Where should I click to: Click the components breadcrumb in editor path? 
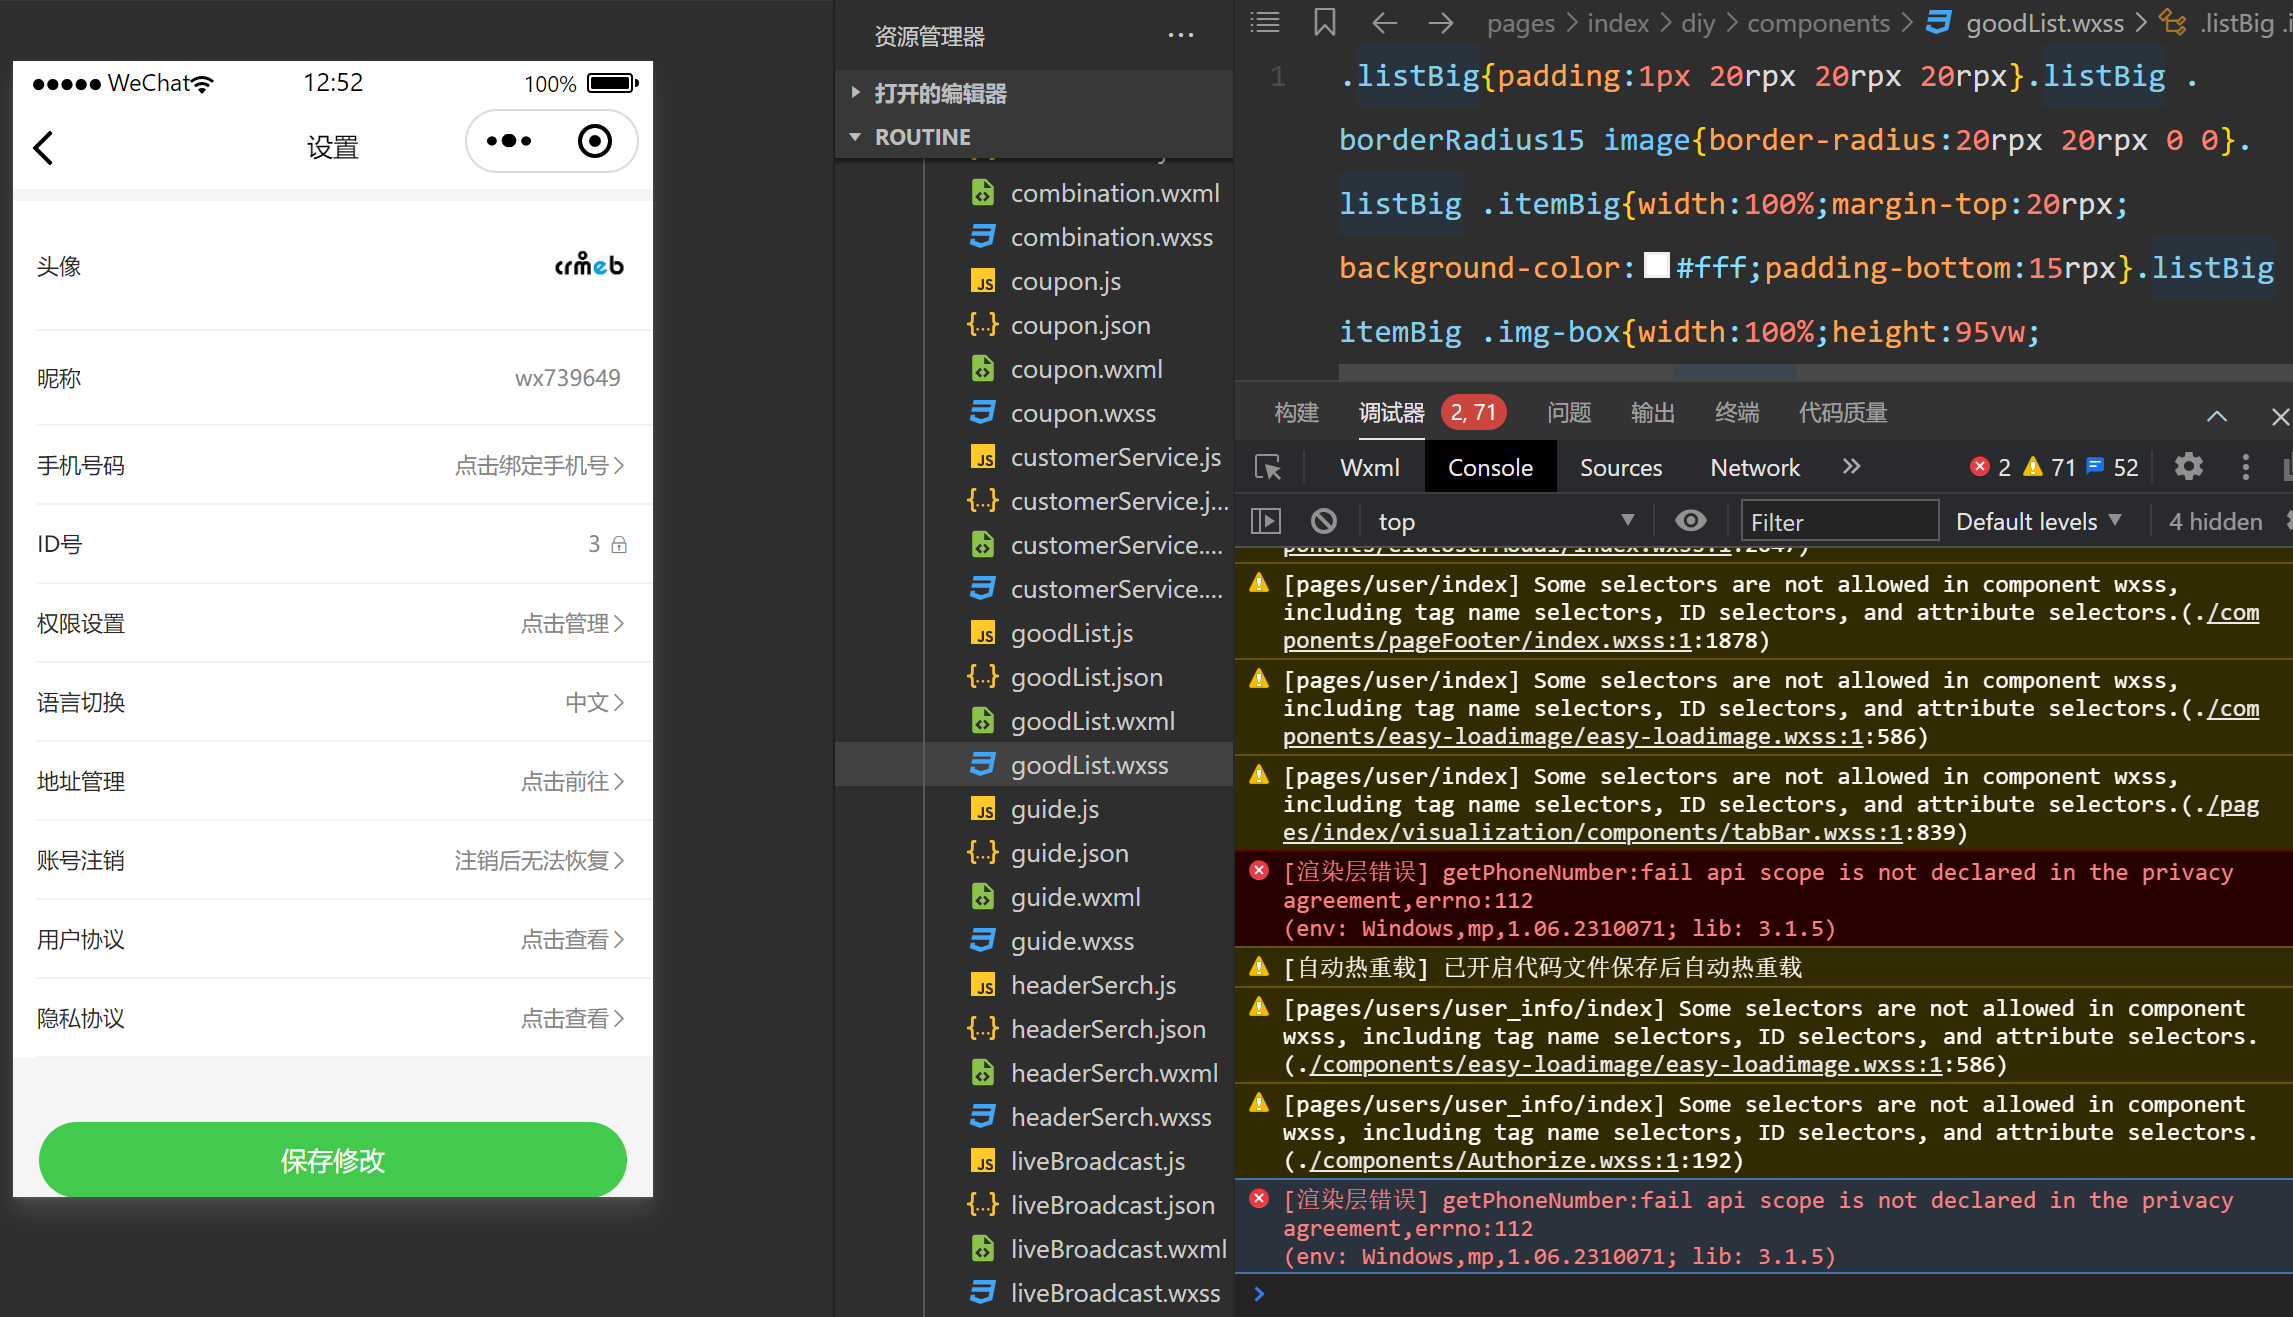[x=1818, y=23]
